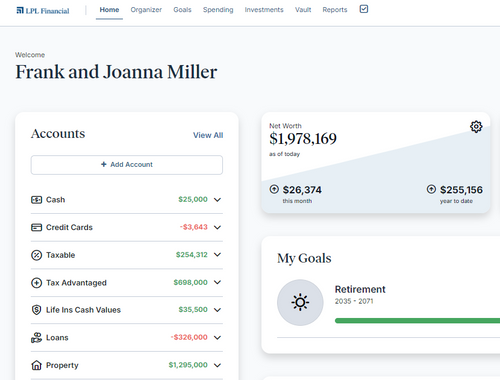Click the Cash account icon

click(36, 200)
